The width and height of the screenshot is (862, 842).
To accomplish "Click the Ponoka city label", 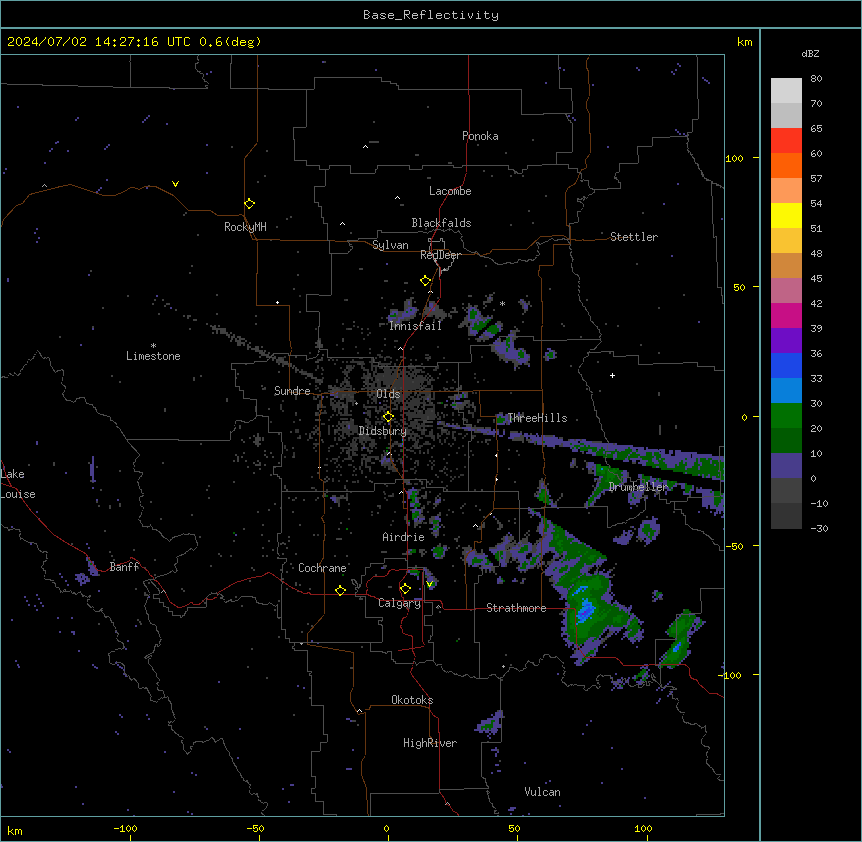I will coord(480,136).
